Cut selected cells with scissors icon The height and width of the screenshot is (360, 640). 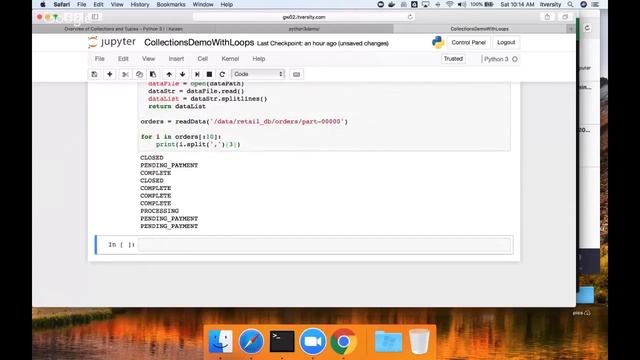[x=125, y=74]
